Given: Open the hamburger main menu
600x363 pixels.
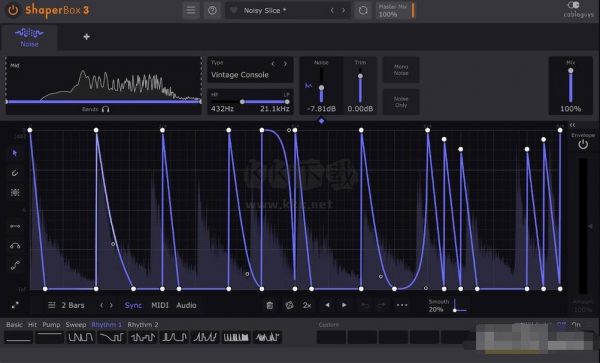Looking at the screenshot, I should coord(191,10).
